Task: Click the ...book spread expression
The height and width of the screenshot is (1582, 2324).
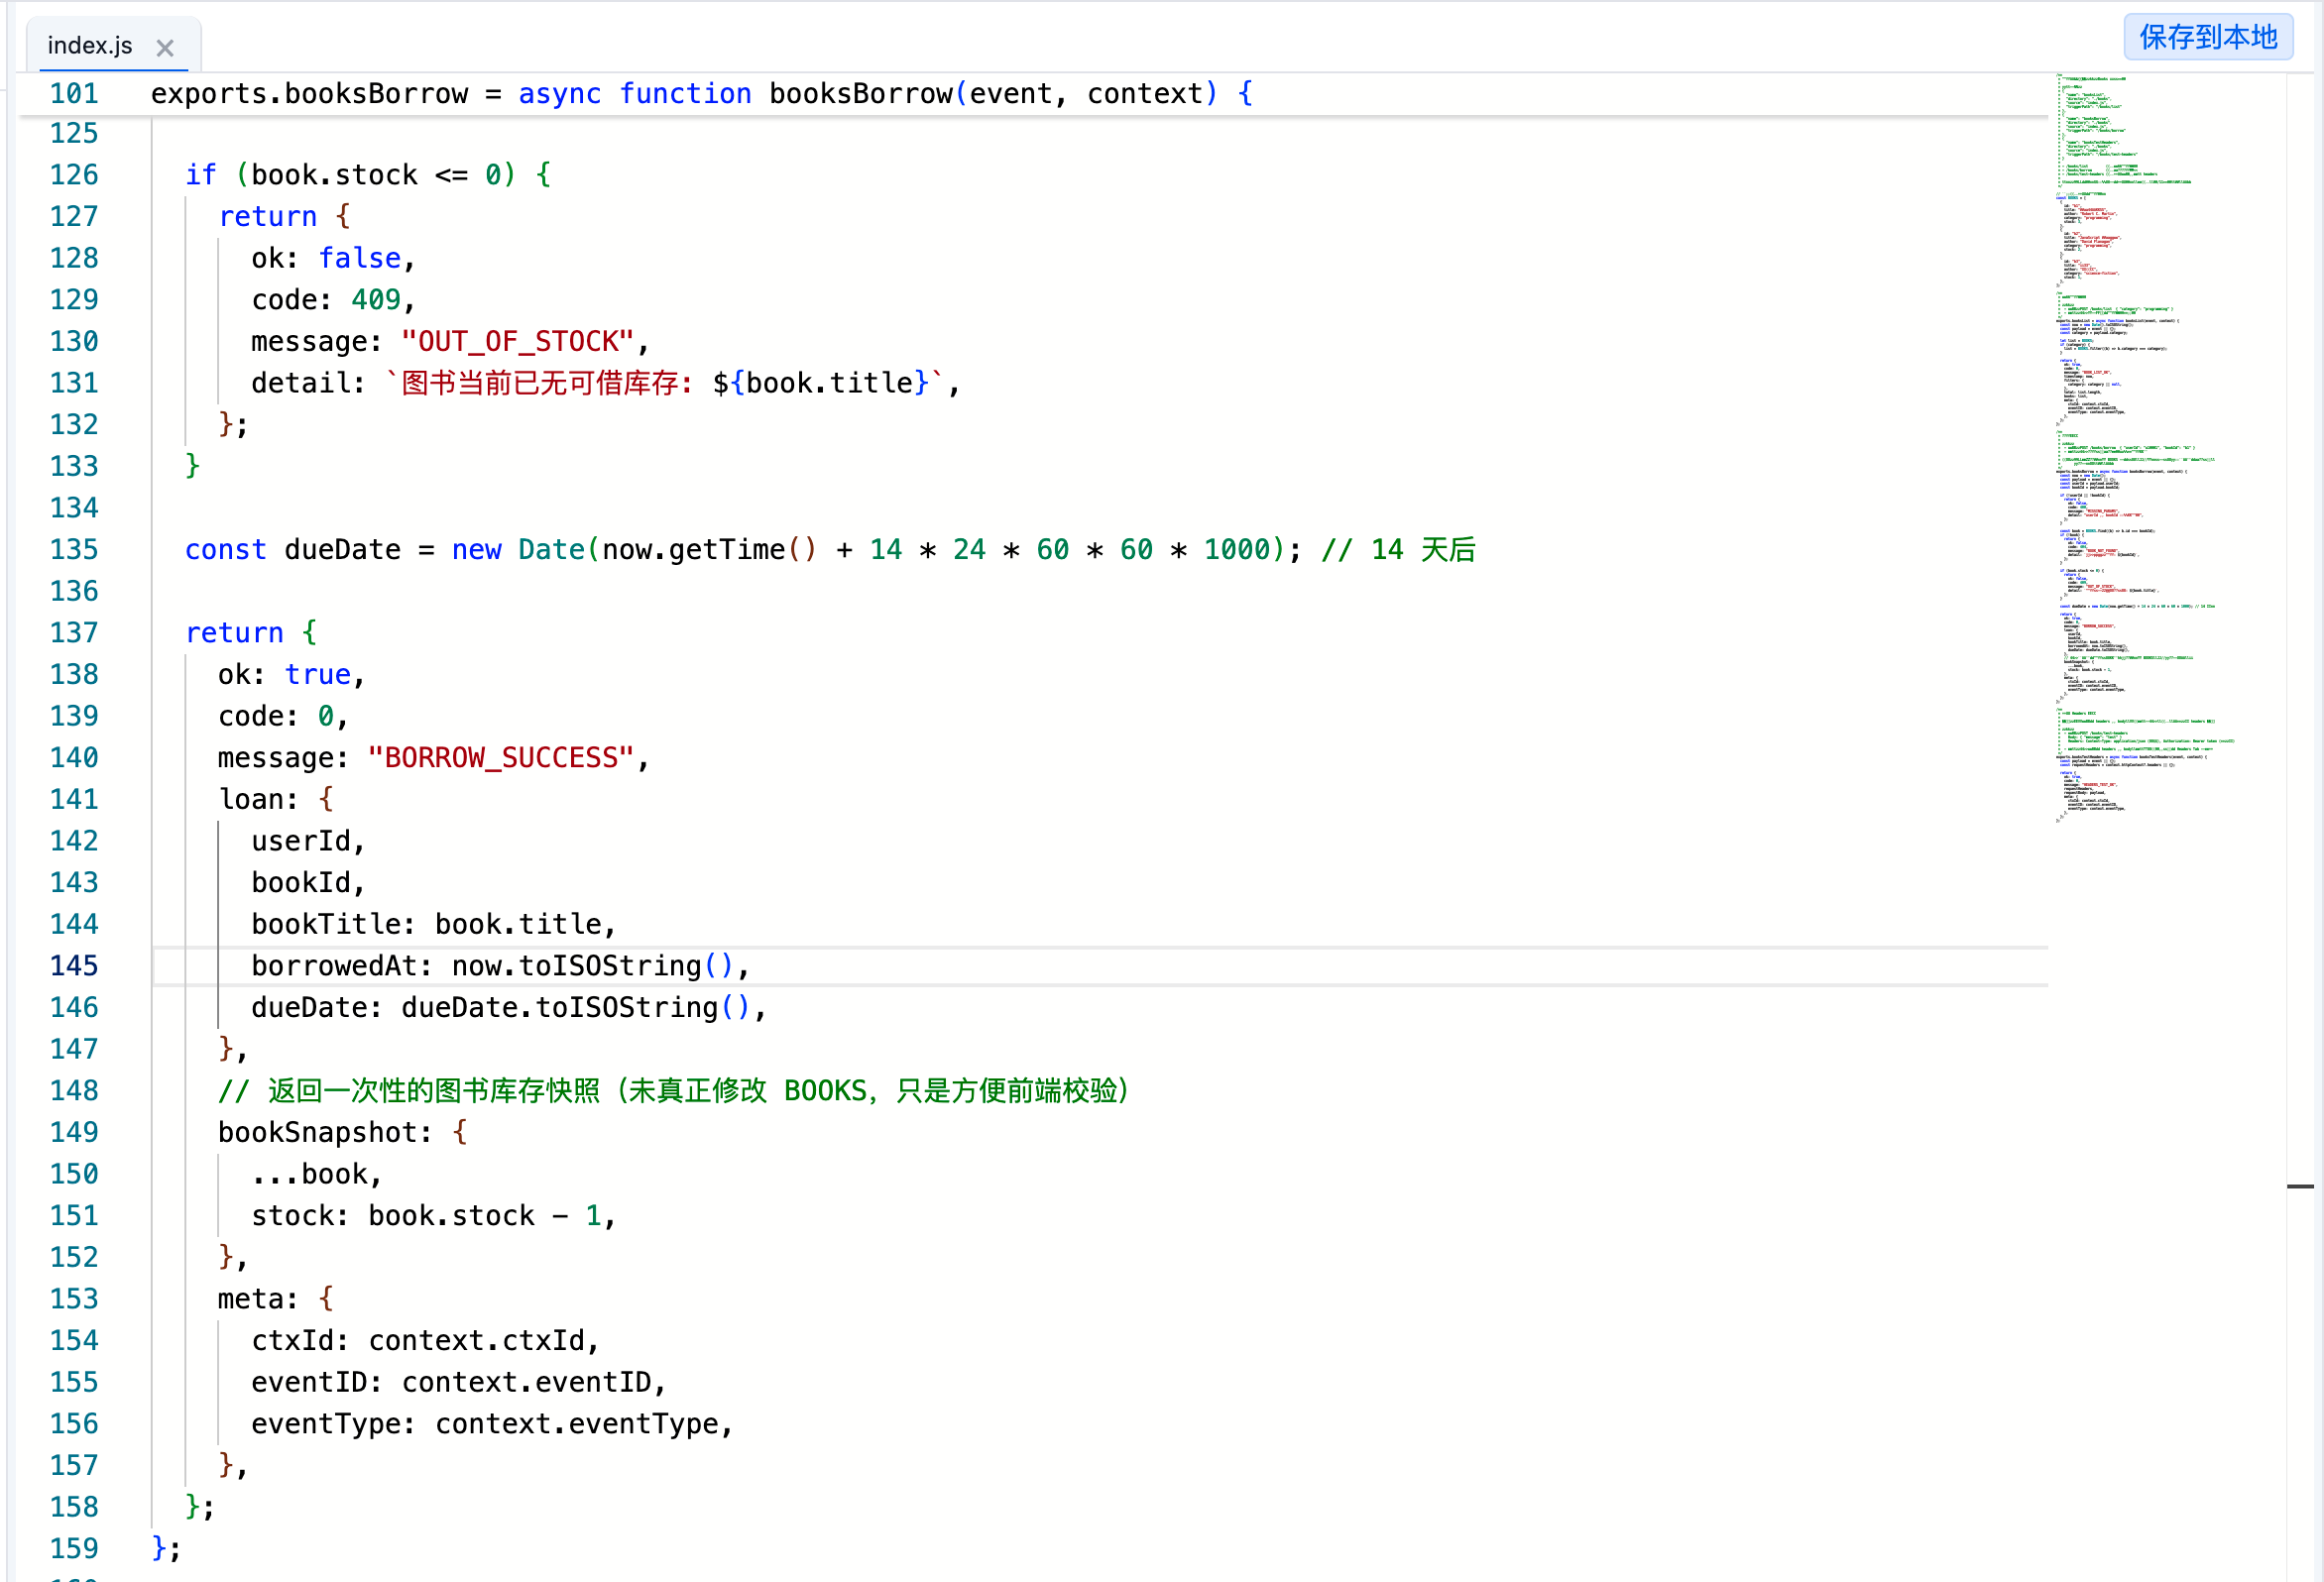Action: [x=316, y=1174]
